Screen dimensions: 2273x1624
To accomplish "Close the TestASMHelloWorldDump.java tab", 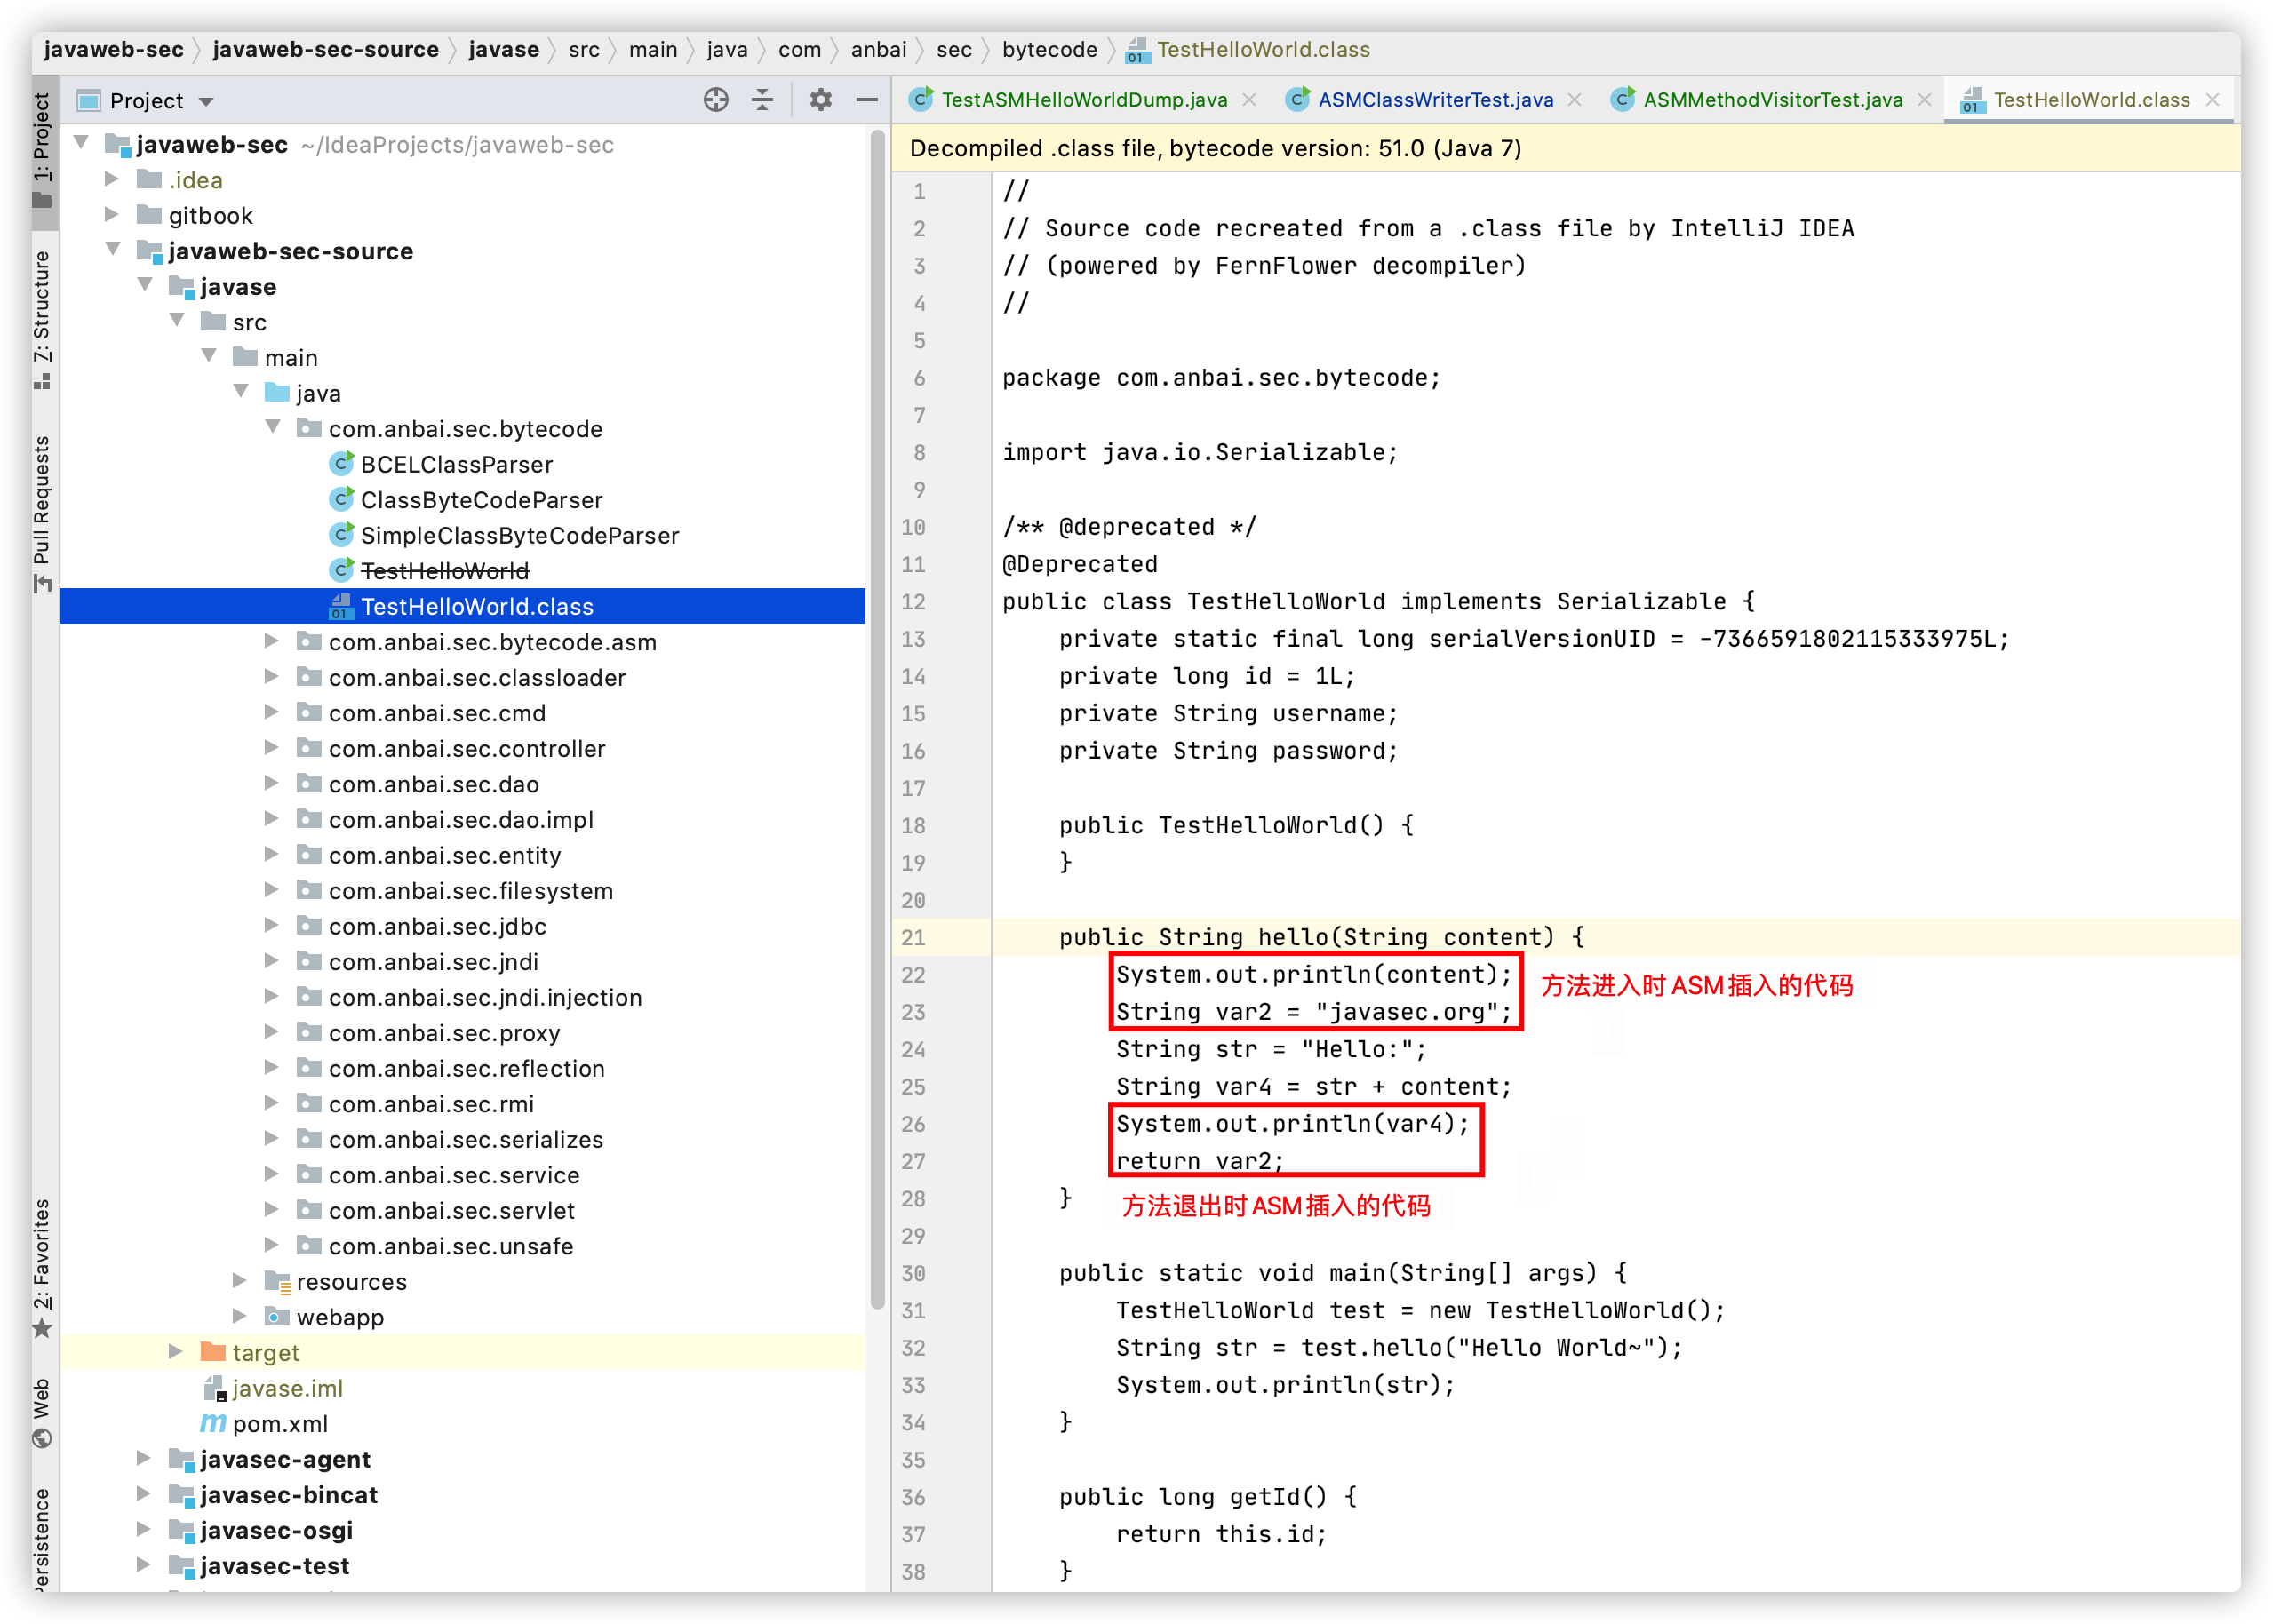I will tap(1250, 100).
